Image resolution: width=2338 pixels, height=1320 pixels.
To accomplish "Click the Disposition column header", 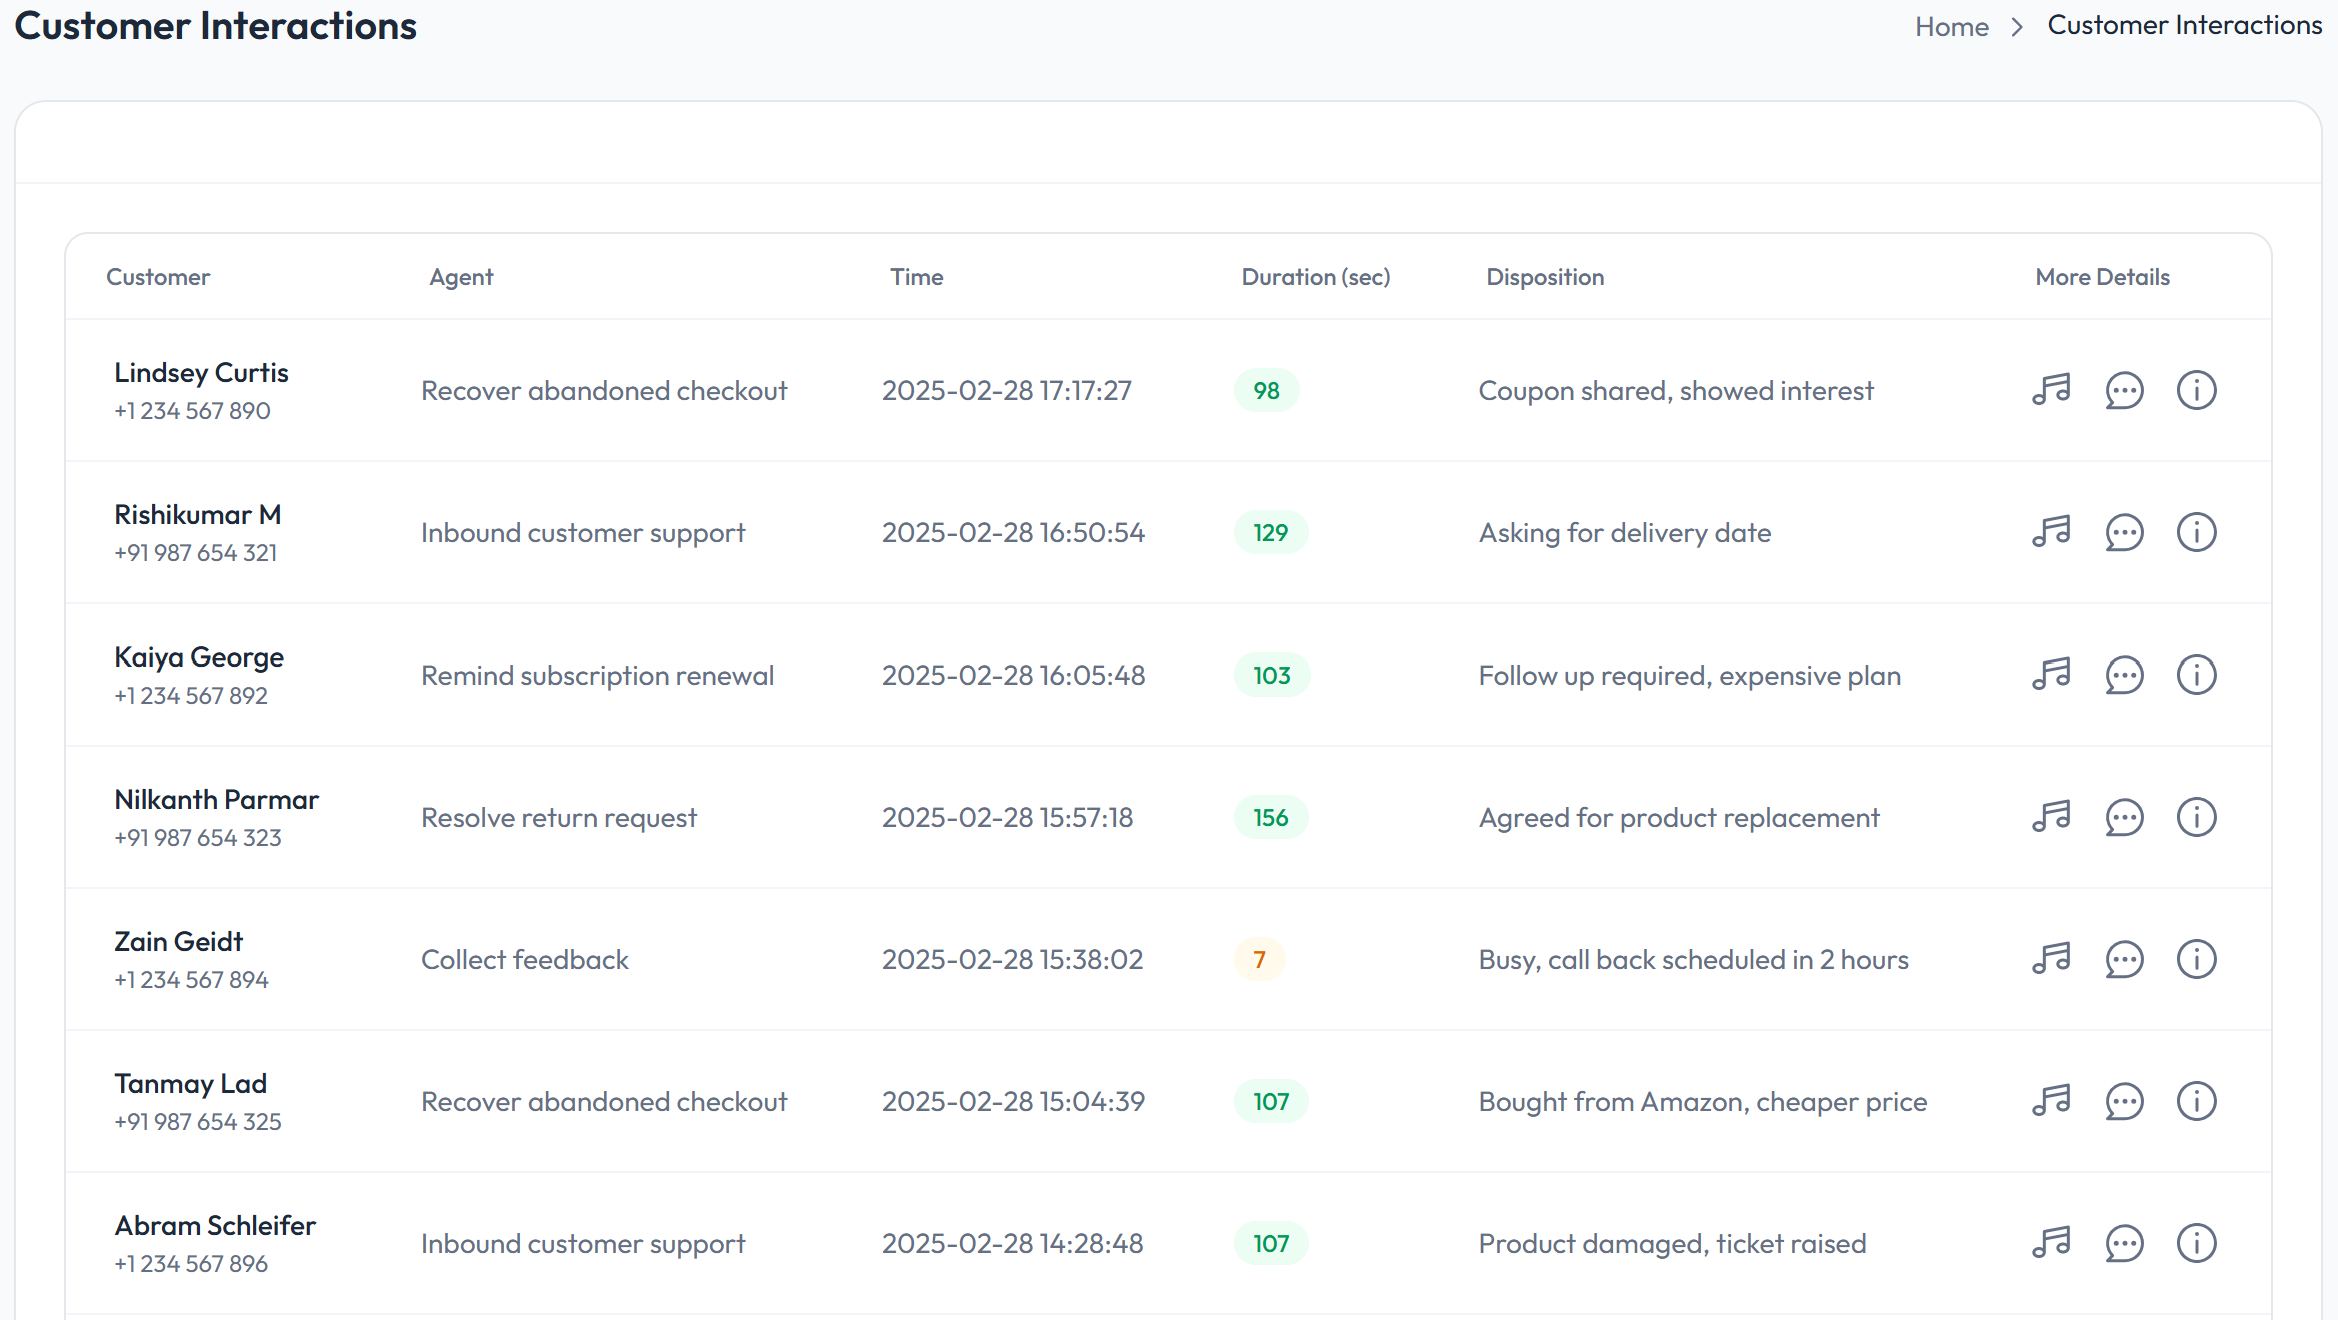I will pyautogui.click(x=1544, y=277).
